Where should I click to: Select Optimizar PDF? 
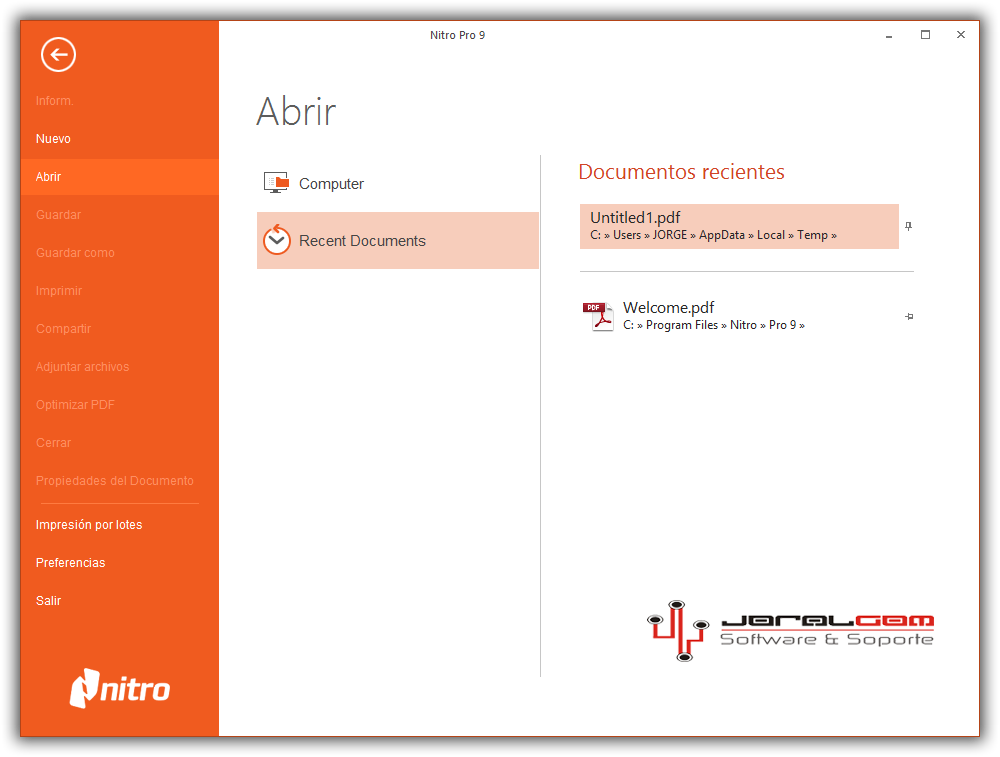click(75, 404)
